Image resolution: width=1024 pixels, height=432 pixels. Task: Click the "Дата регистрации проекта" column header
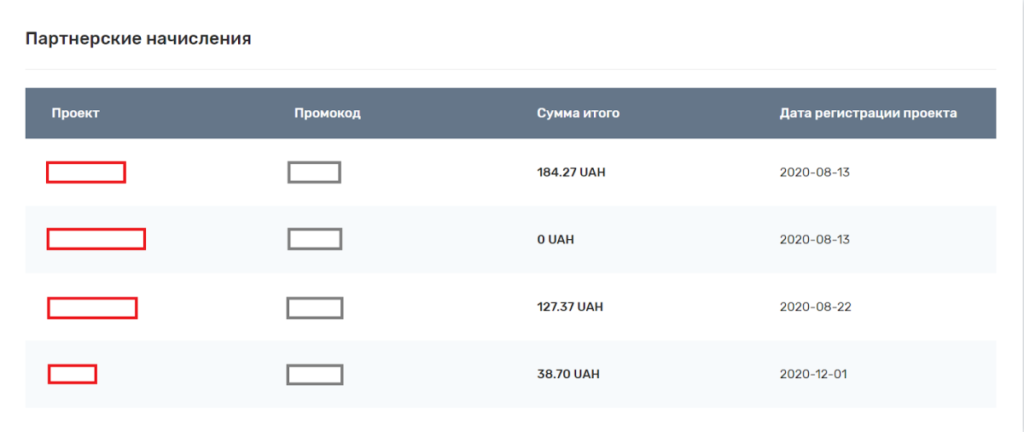(868, 113)
